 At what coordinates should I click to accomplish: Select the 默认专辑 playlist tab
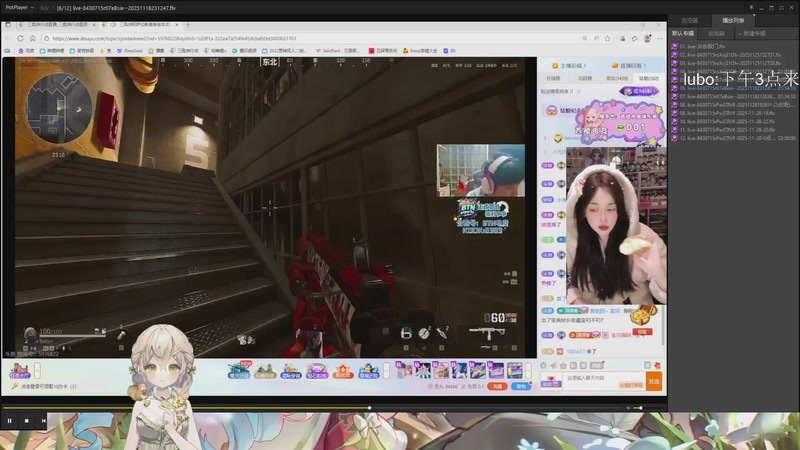pos(683,33)
